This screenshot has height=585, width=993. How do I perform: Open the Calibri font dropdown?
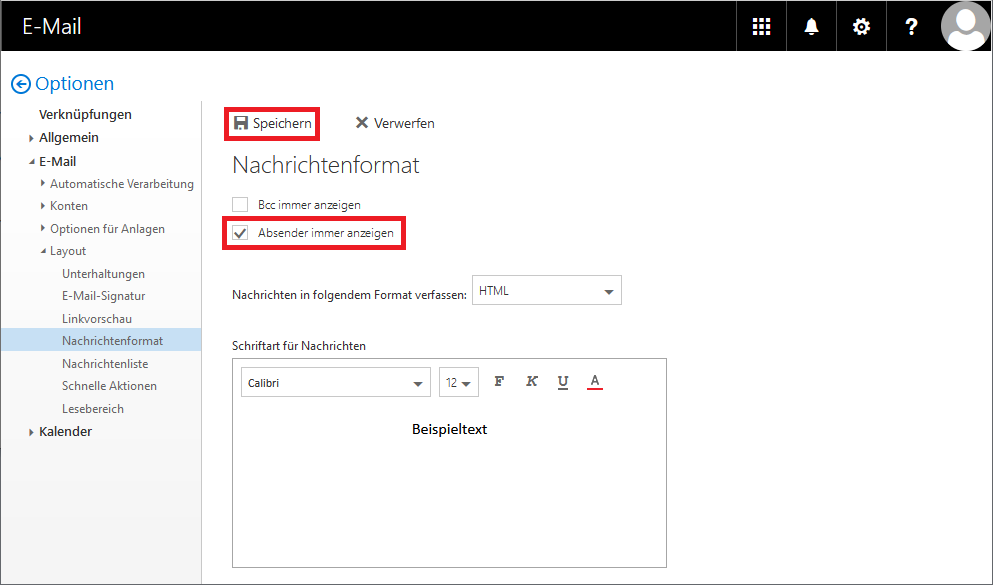tap(335, 382)
